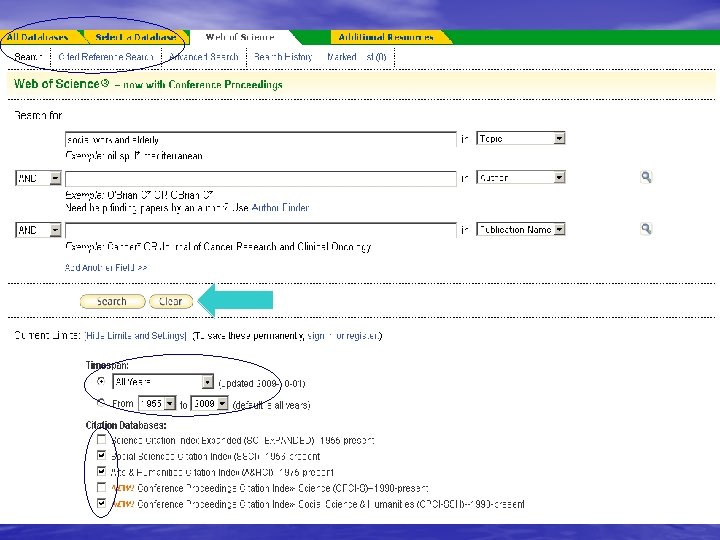Open the From start year dropdown

click(x=157, y=403)
